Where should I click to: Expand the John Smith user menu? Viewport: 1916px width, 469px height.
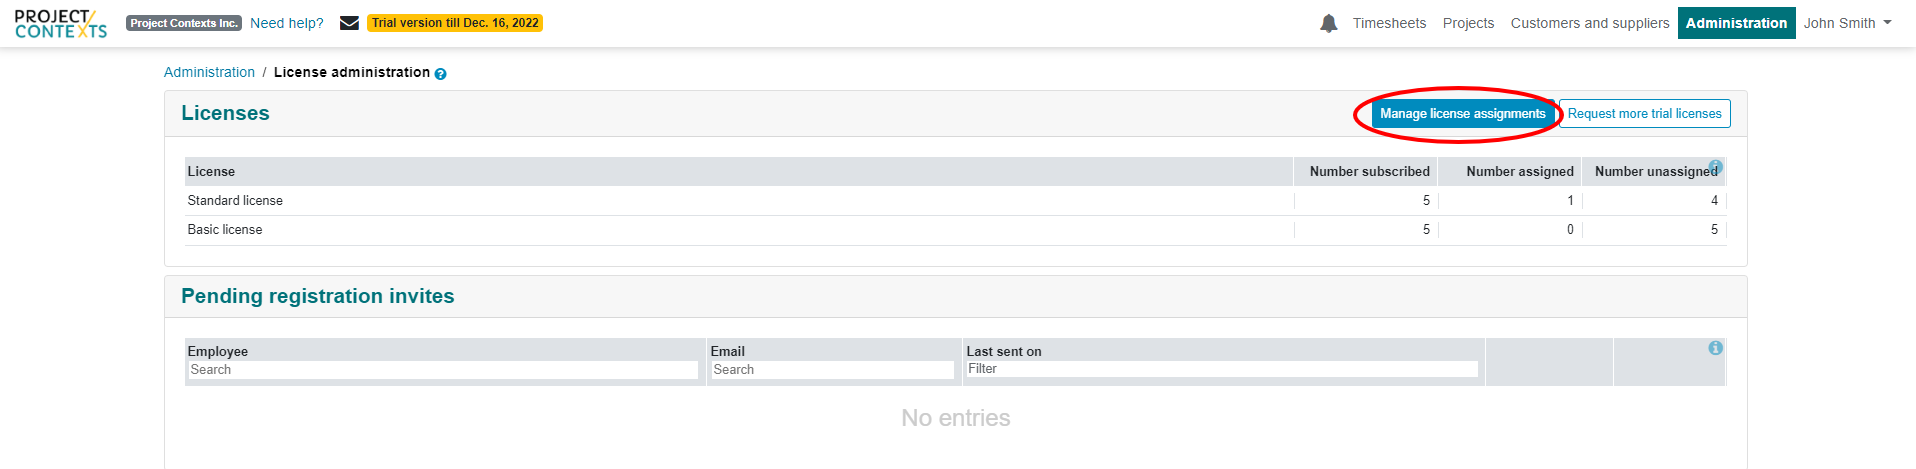pyautogui.click(x=1847, y=23)
